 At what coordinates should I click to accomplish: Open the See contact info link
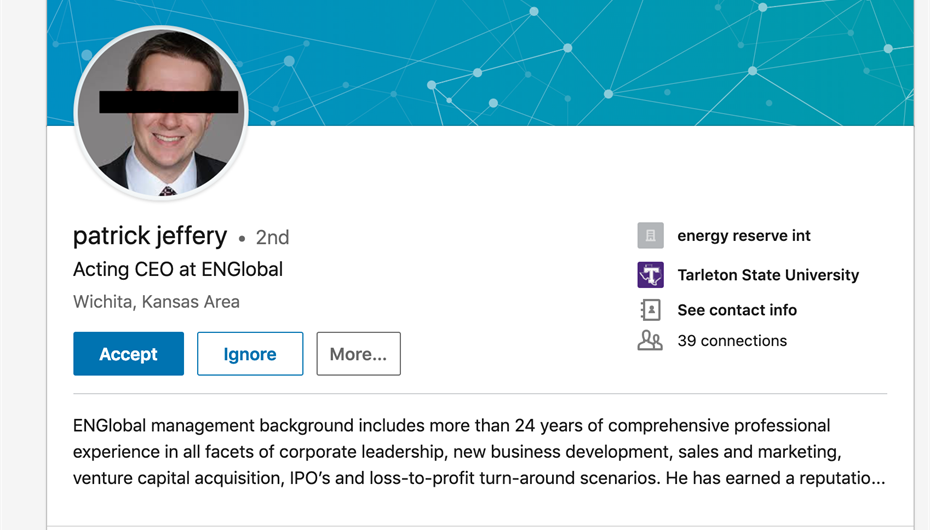(737, 310)
